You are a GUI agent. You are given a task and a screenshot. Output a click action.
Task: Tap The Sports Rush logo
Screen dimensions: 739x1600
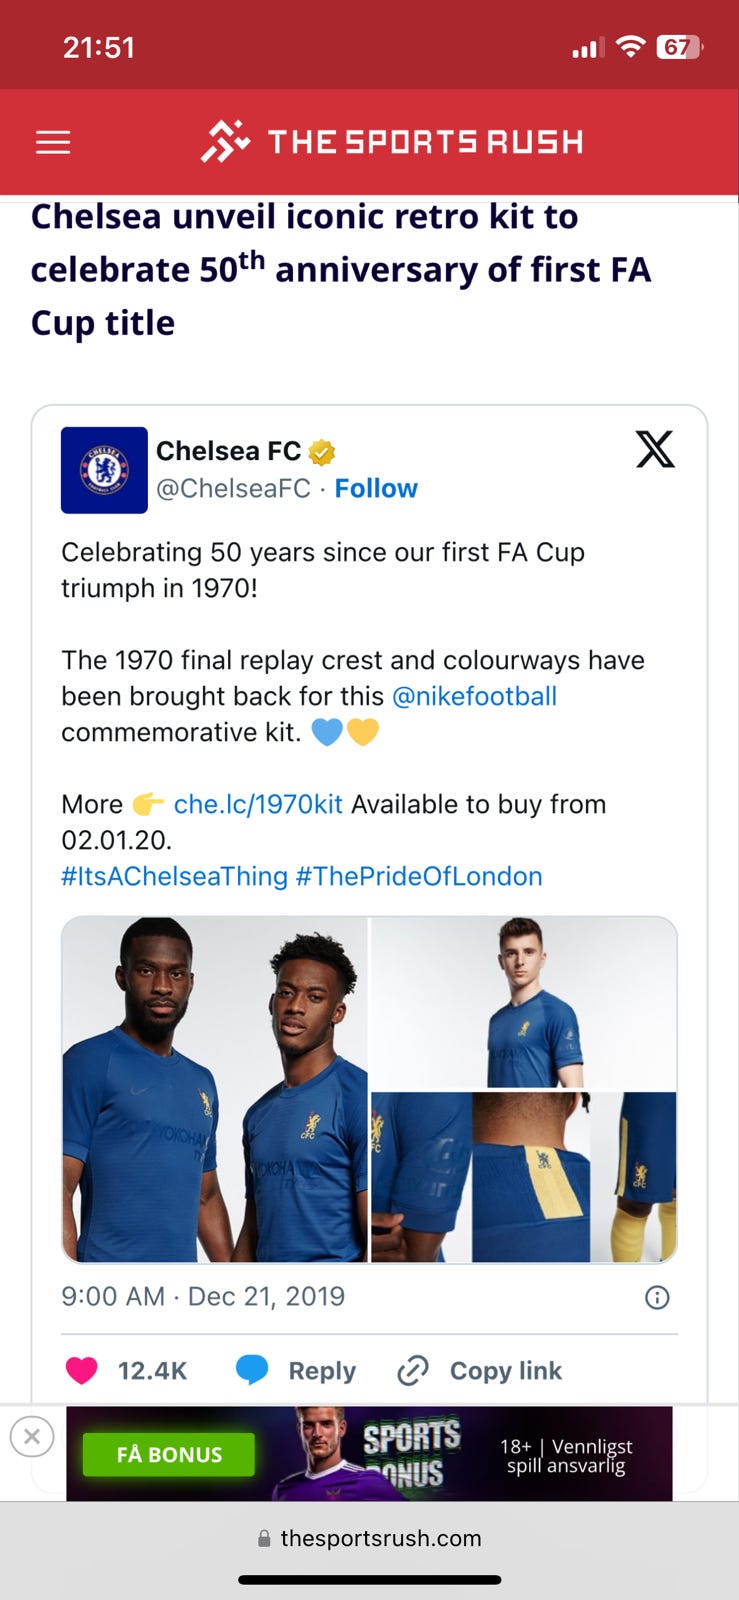coord(392,142)
